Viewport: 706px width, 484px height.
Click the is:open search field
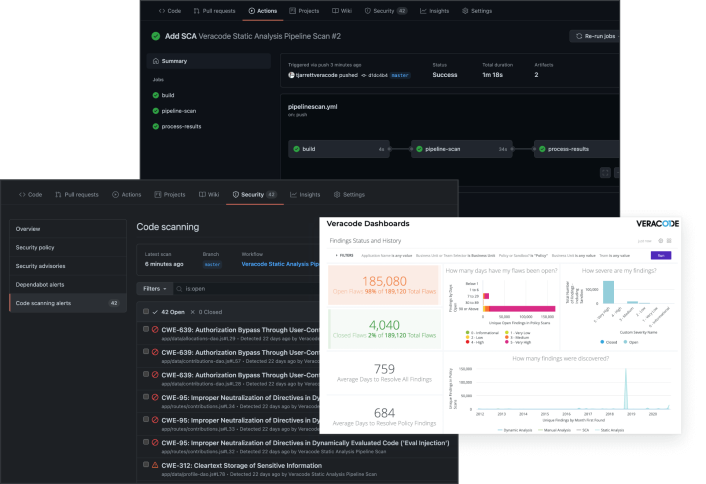click(246, 289)
